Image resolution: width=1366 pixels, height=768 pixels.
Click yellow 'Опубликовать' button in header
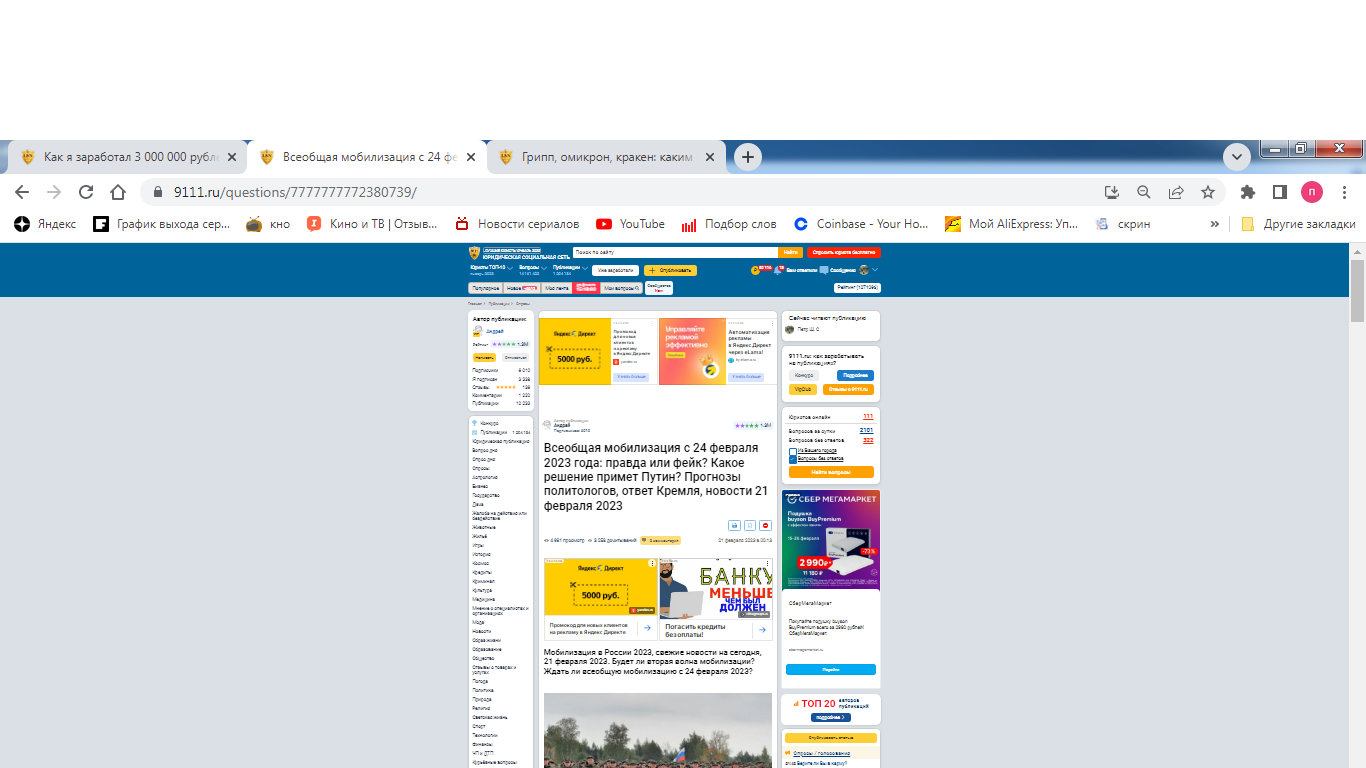(670, 271)
